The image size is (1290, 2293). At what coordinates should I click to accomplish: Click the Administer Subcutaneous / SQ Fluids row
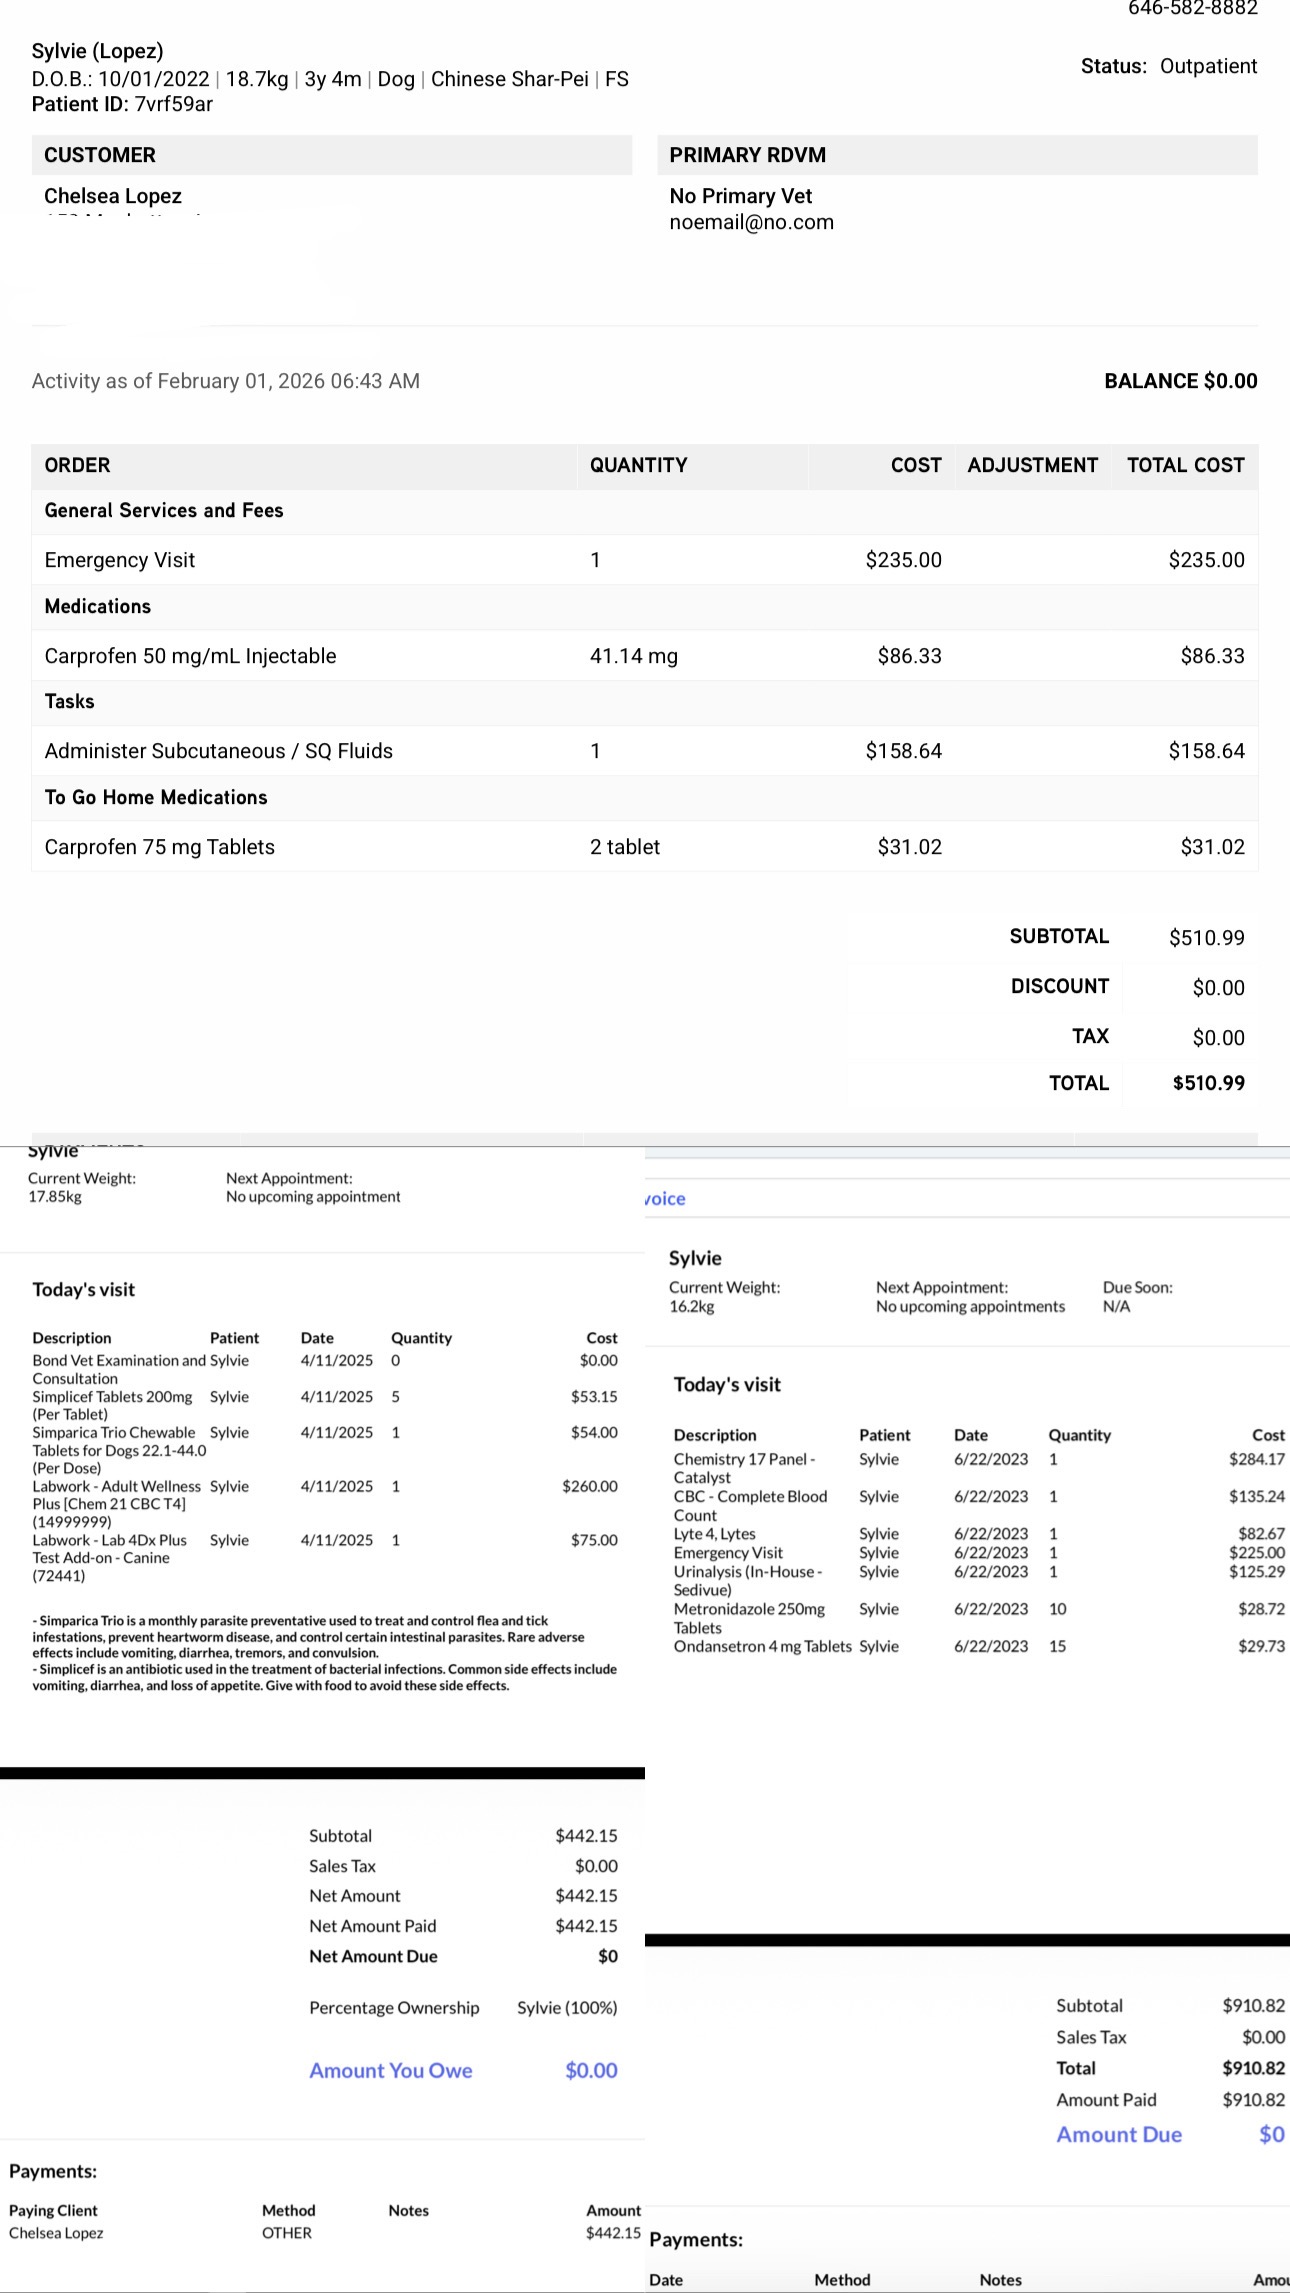pyautogui.click(x=218, y=751)
